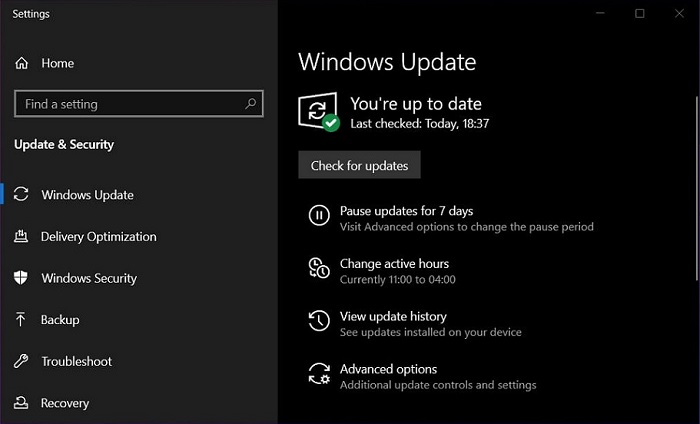Click the vertical scrollbar on the right

697,188
